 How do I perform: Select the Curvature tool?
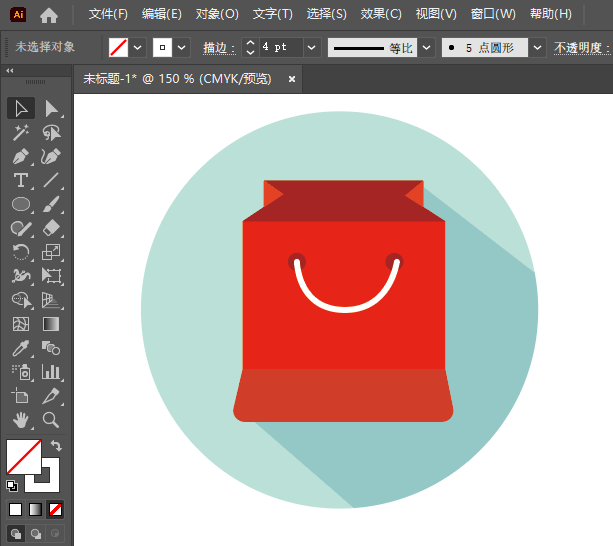coord(51,156)
